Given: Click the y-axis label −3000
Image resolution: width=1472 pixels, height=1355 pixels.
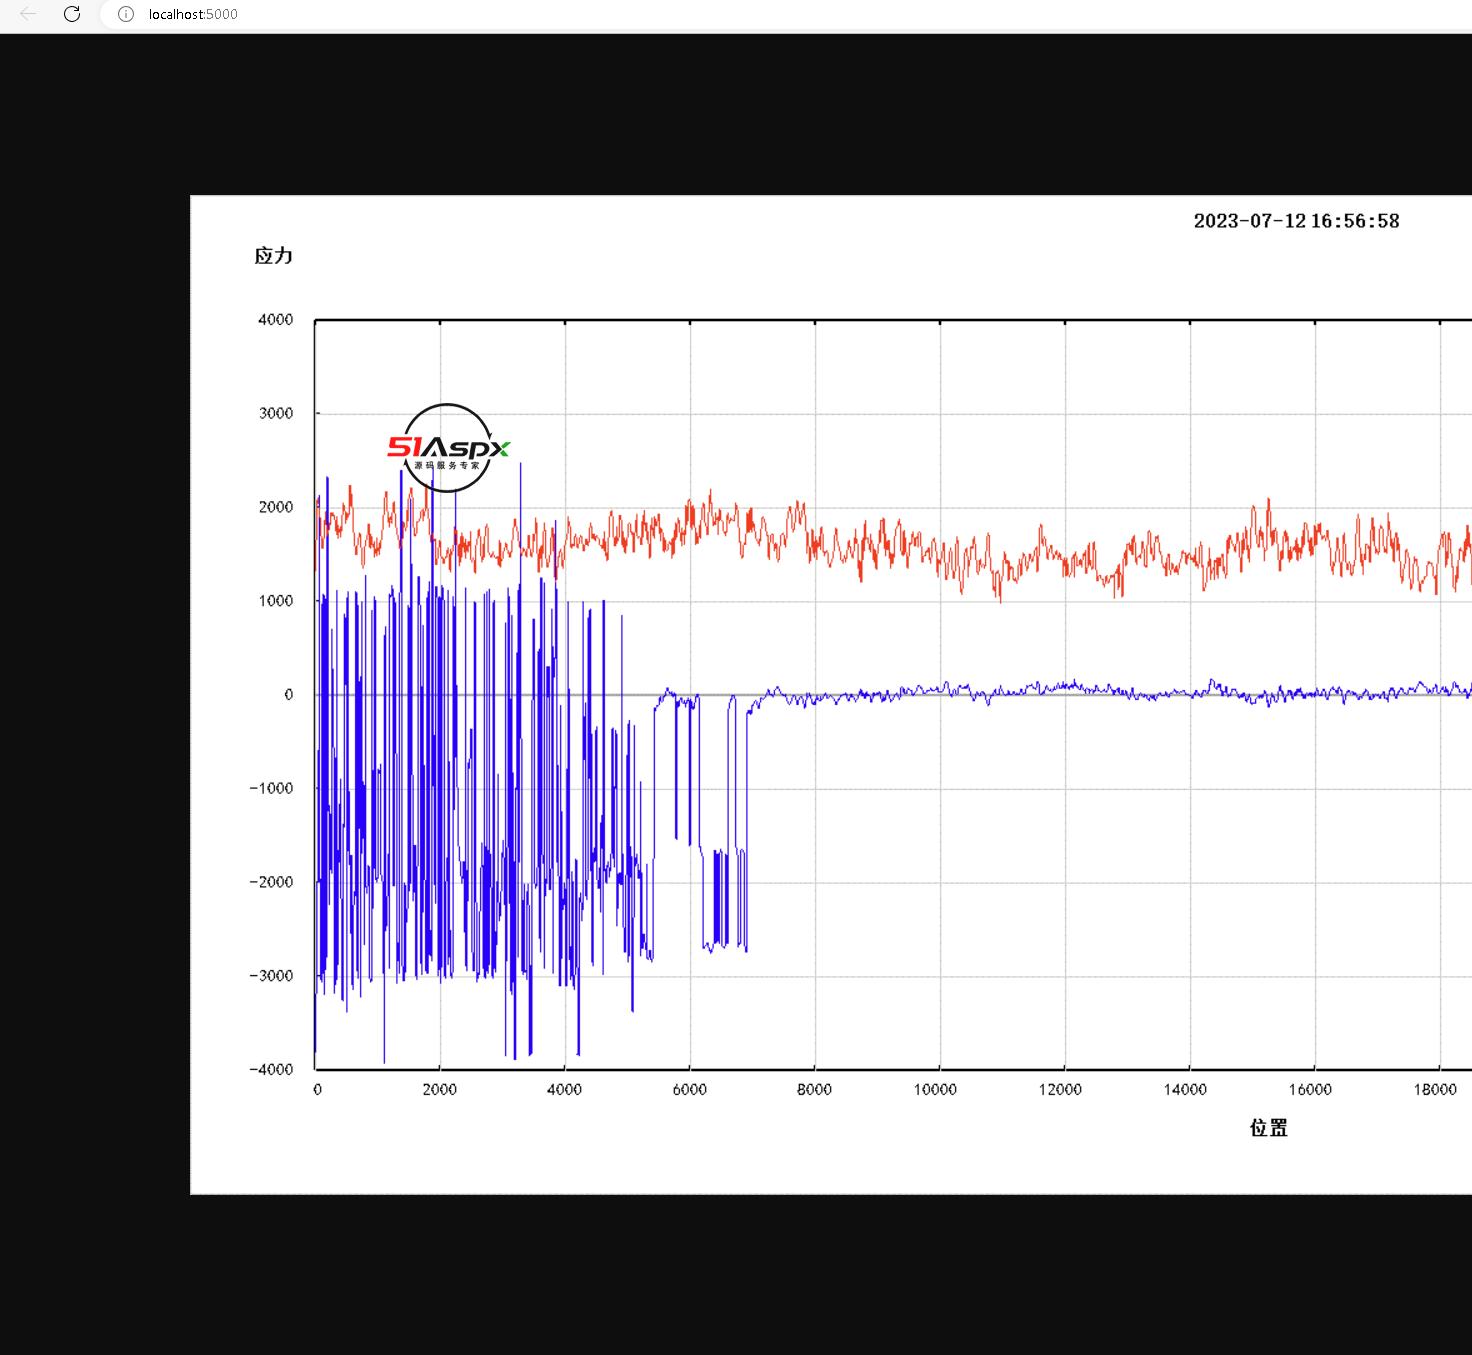Looking at the screenshot, I should point(272,976).
